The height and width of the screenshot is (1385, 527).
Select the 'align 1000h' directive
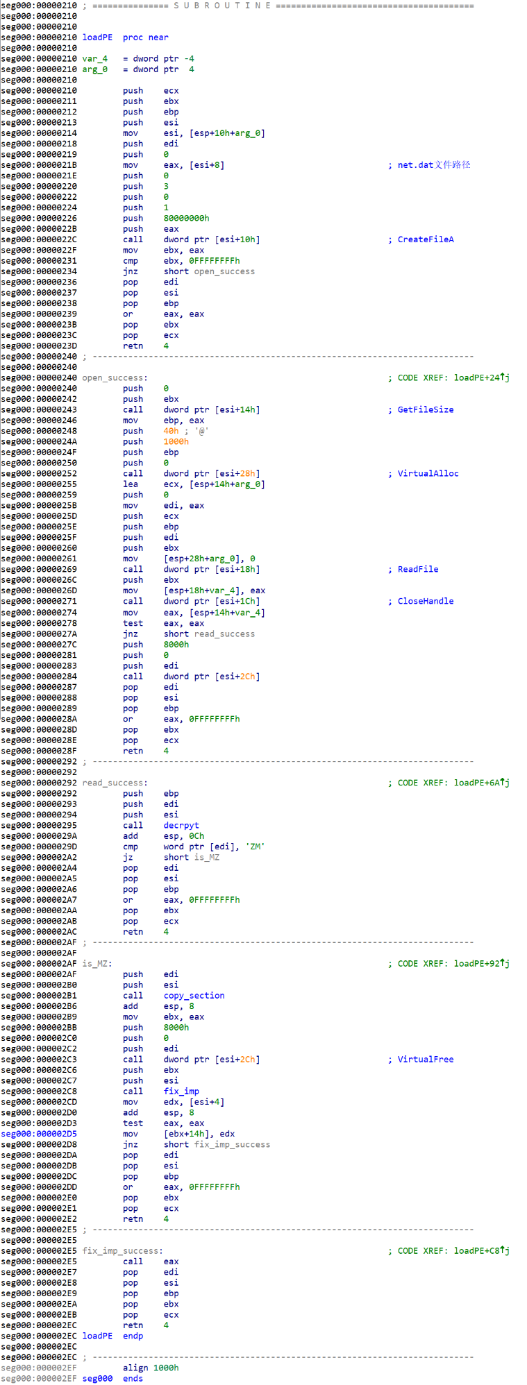151,1367
